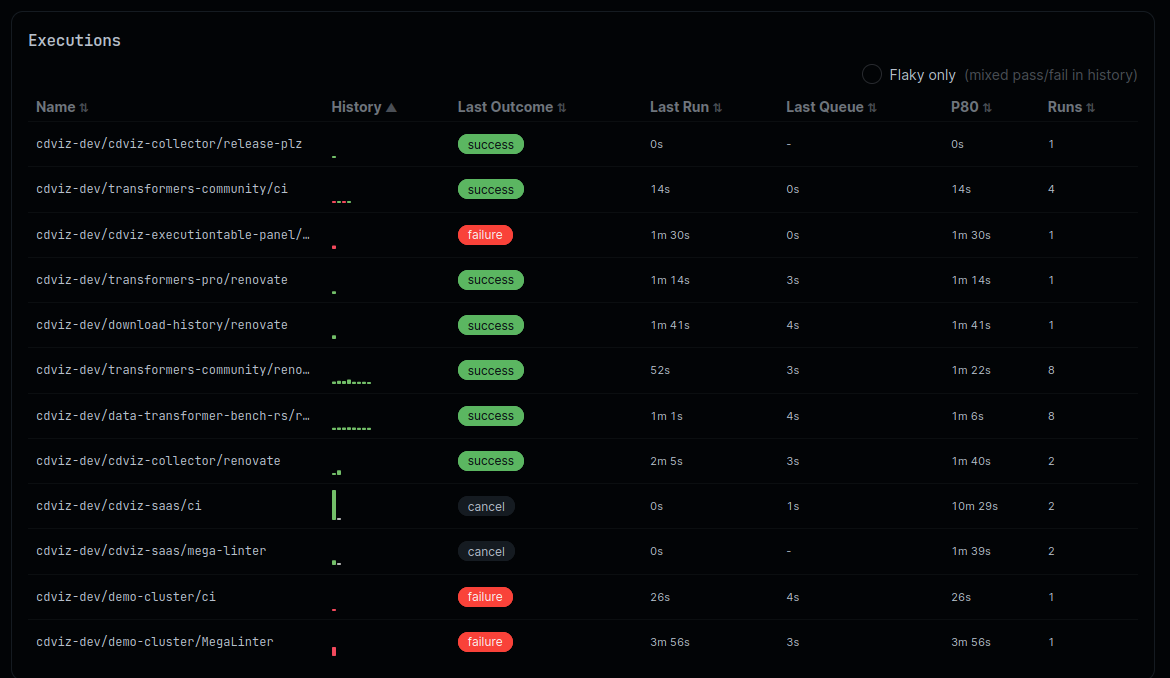Click failure badge for demo-cluster/MegaLinter
Image resolution: width=1170 pixels, height=678 pixels.
click(x=485, y=641)
